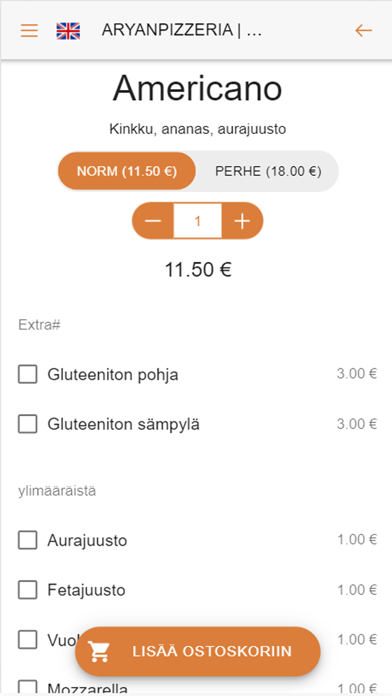
Task: Select the PERHE (18.00 €) size option
Action: [x=268, y=171]
